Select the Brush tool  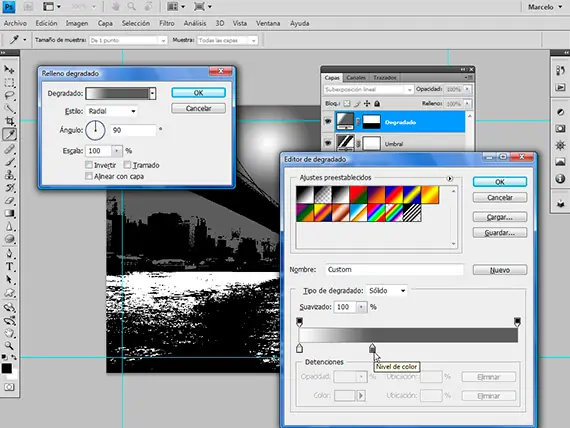9,161
